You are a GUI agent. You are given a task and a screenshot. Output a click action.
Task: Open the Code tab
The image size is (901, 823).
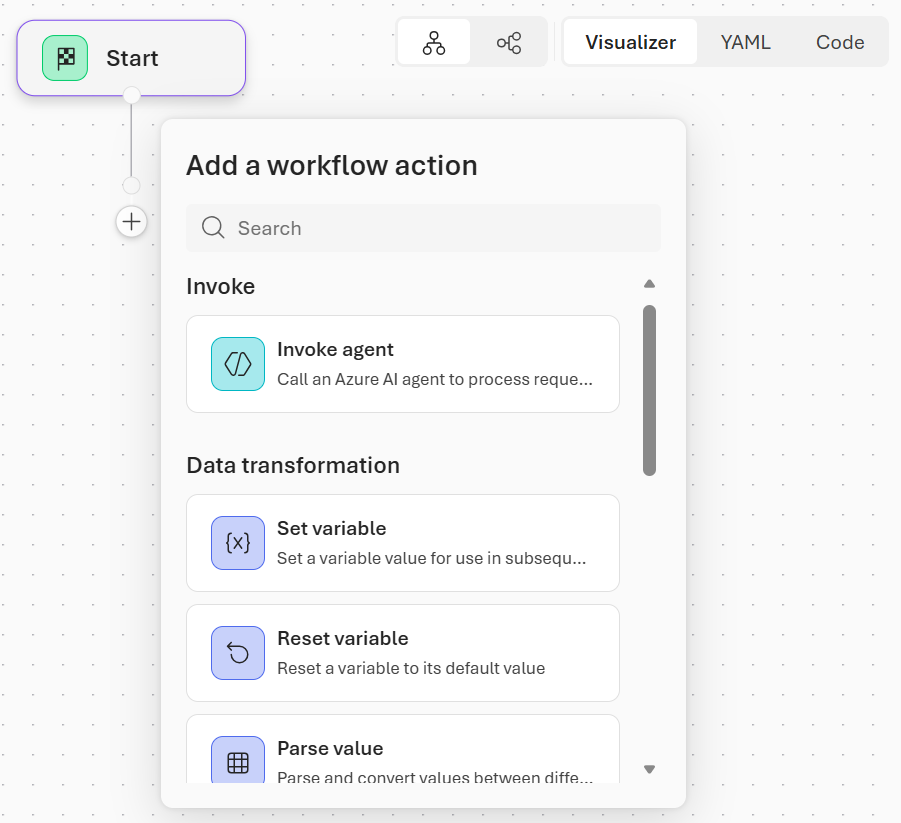pyautogui.click(x=839, y=42)
